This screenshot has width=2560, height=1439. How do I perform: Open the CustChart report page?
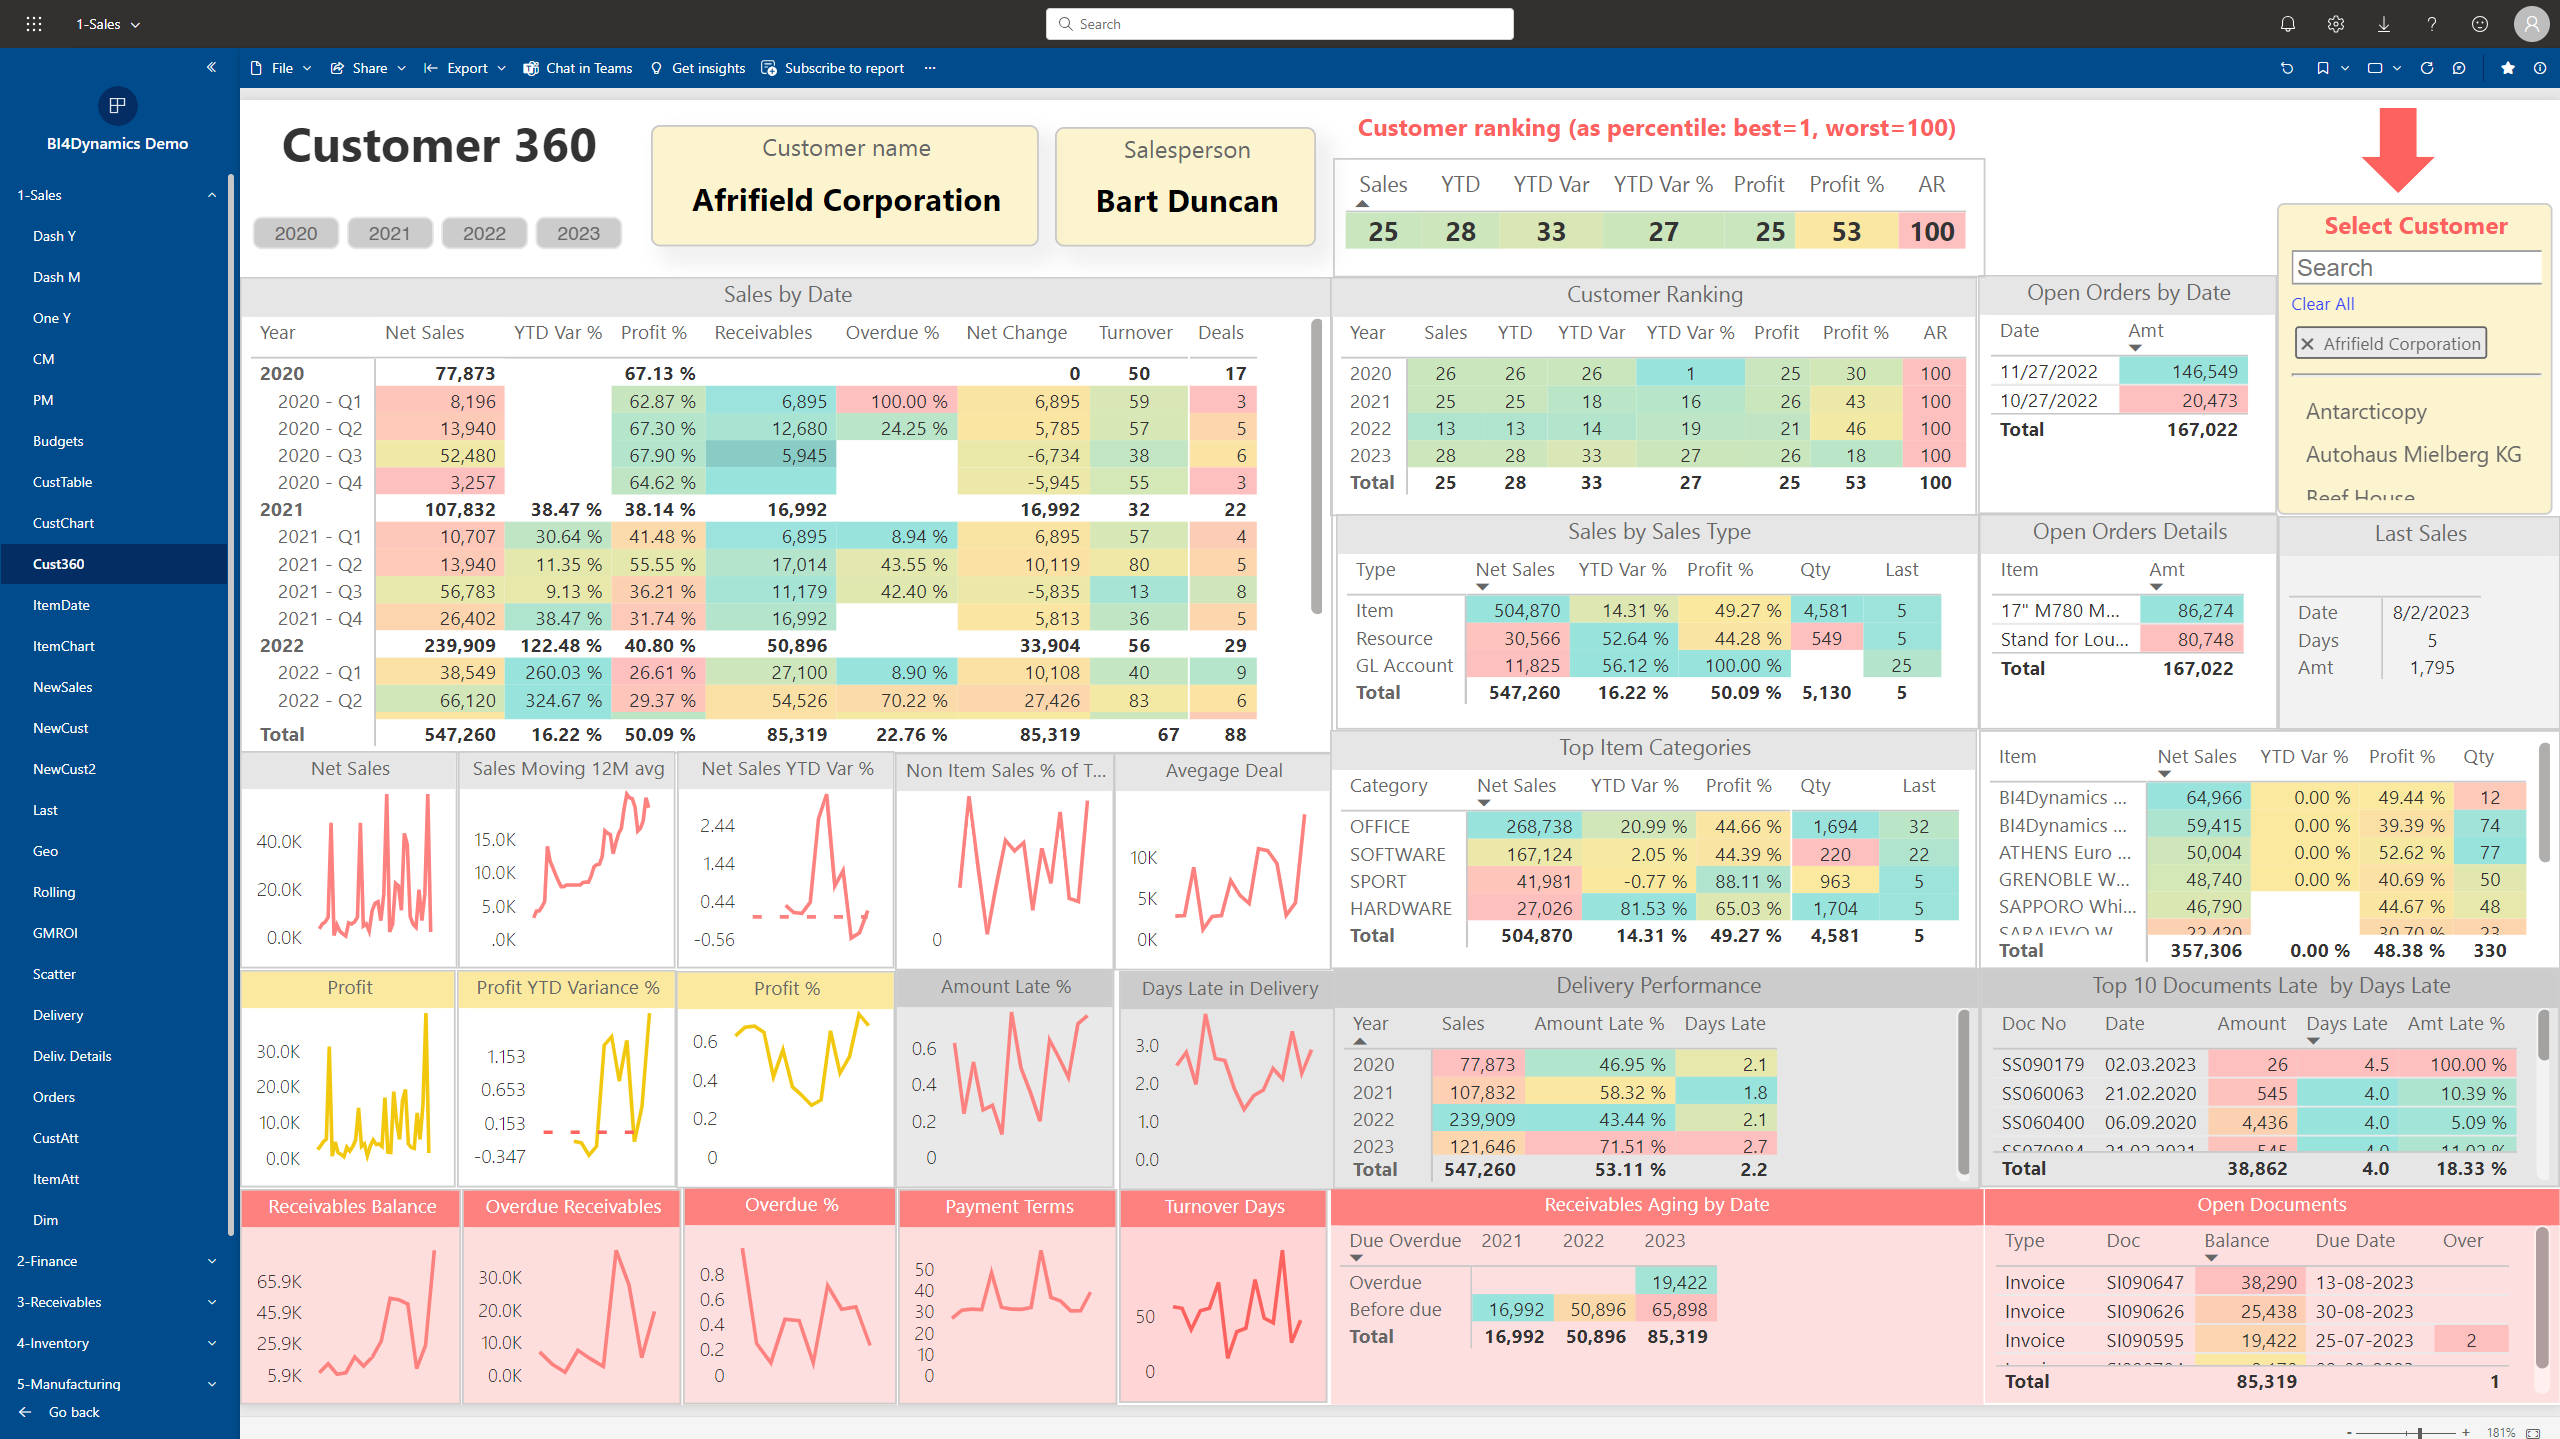pyautogui.click(x=63, y=523)
